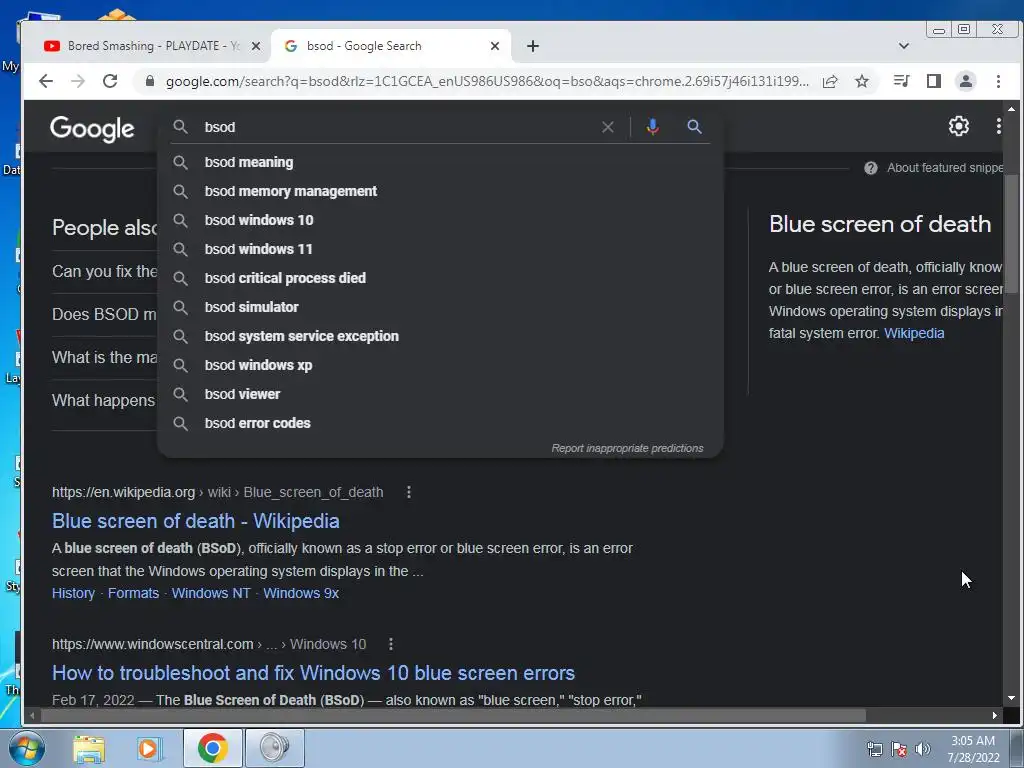Open the Formats sitelink
The image size is (1024, 768).
coord(133,593)
